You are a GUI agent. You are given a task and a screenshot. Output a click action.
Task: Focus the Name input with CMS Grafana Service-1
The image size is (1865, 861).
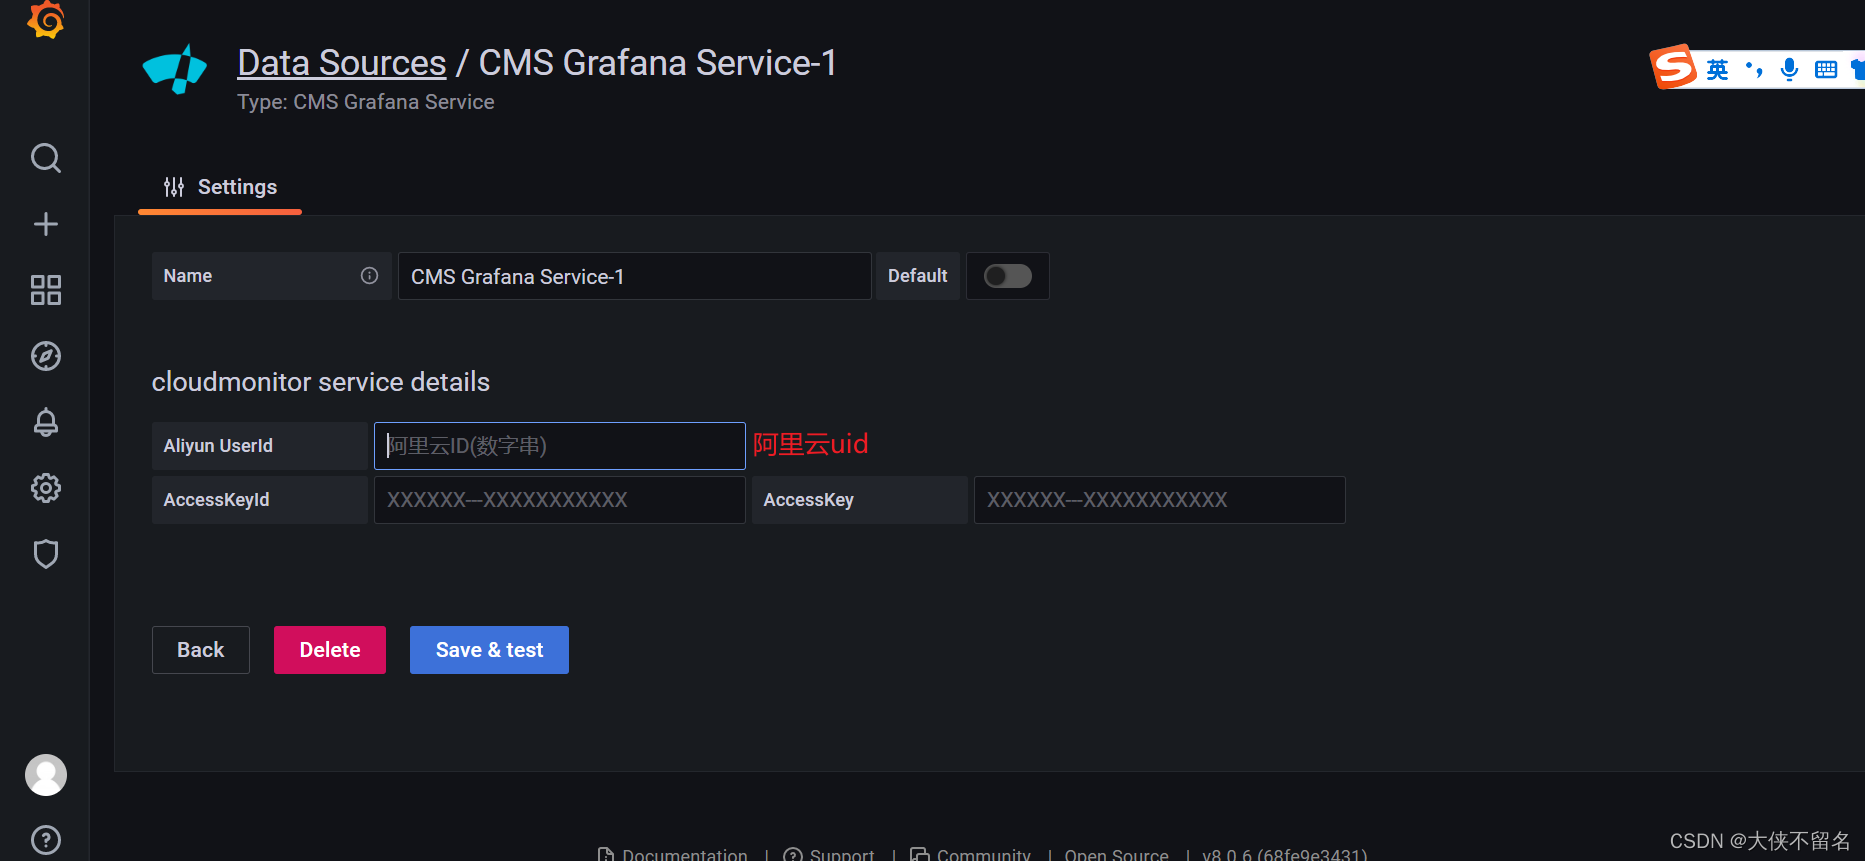pyautogui.click(x=635, y=276)
